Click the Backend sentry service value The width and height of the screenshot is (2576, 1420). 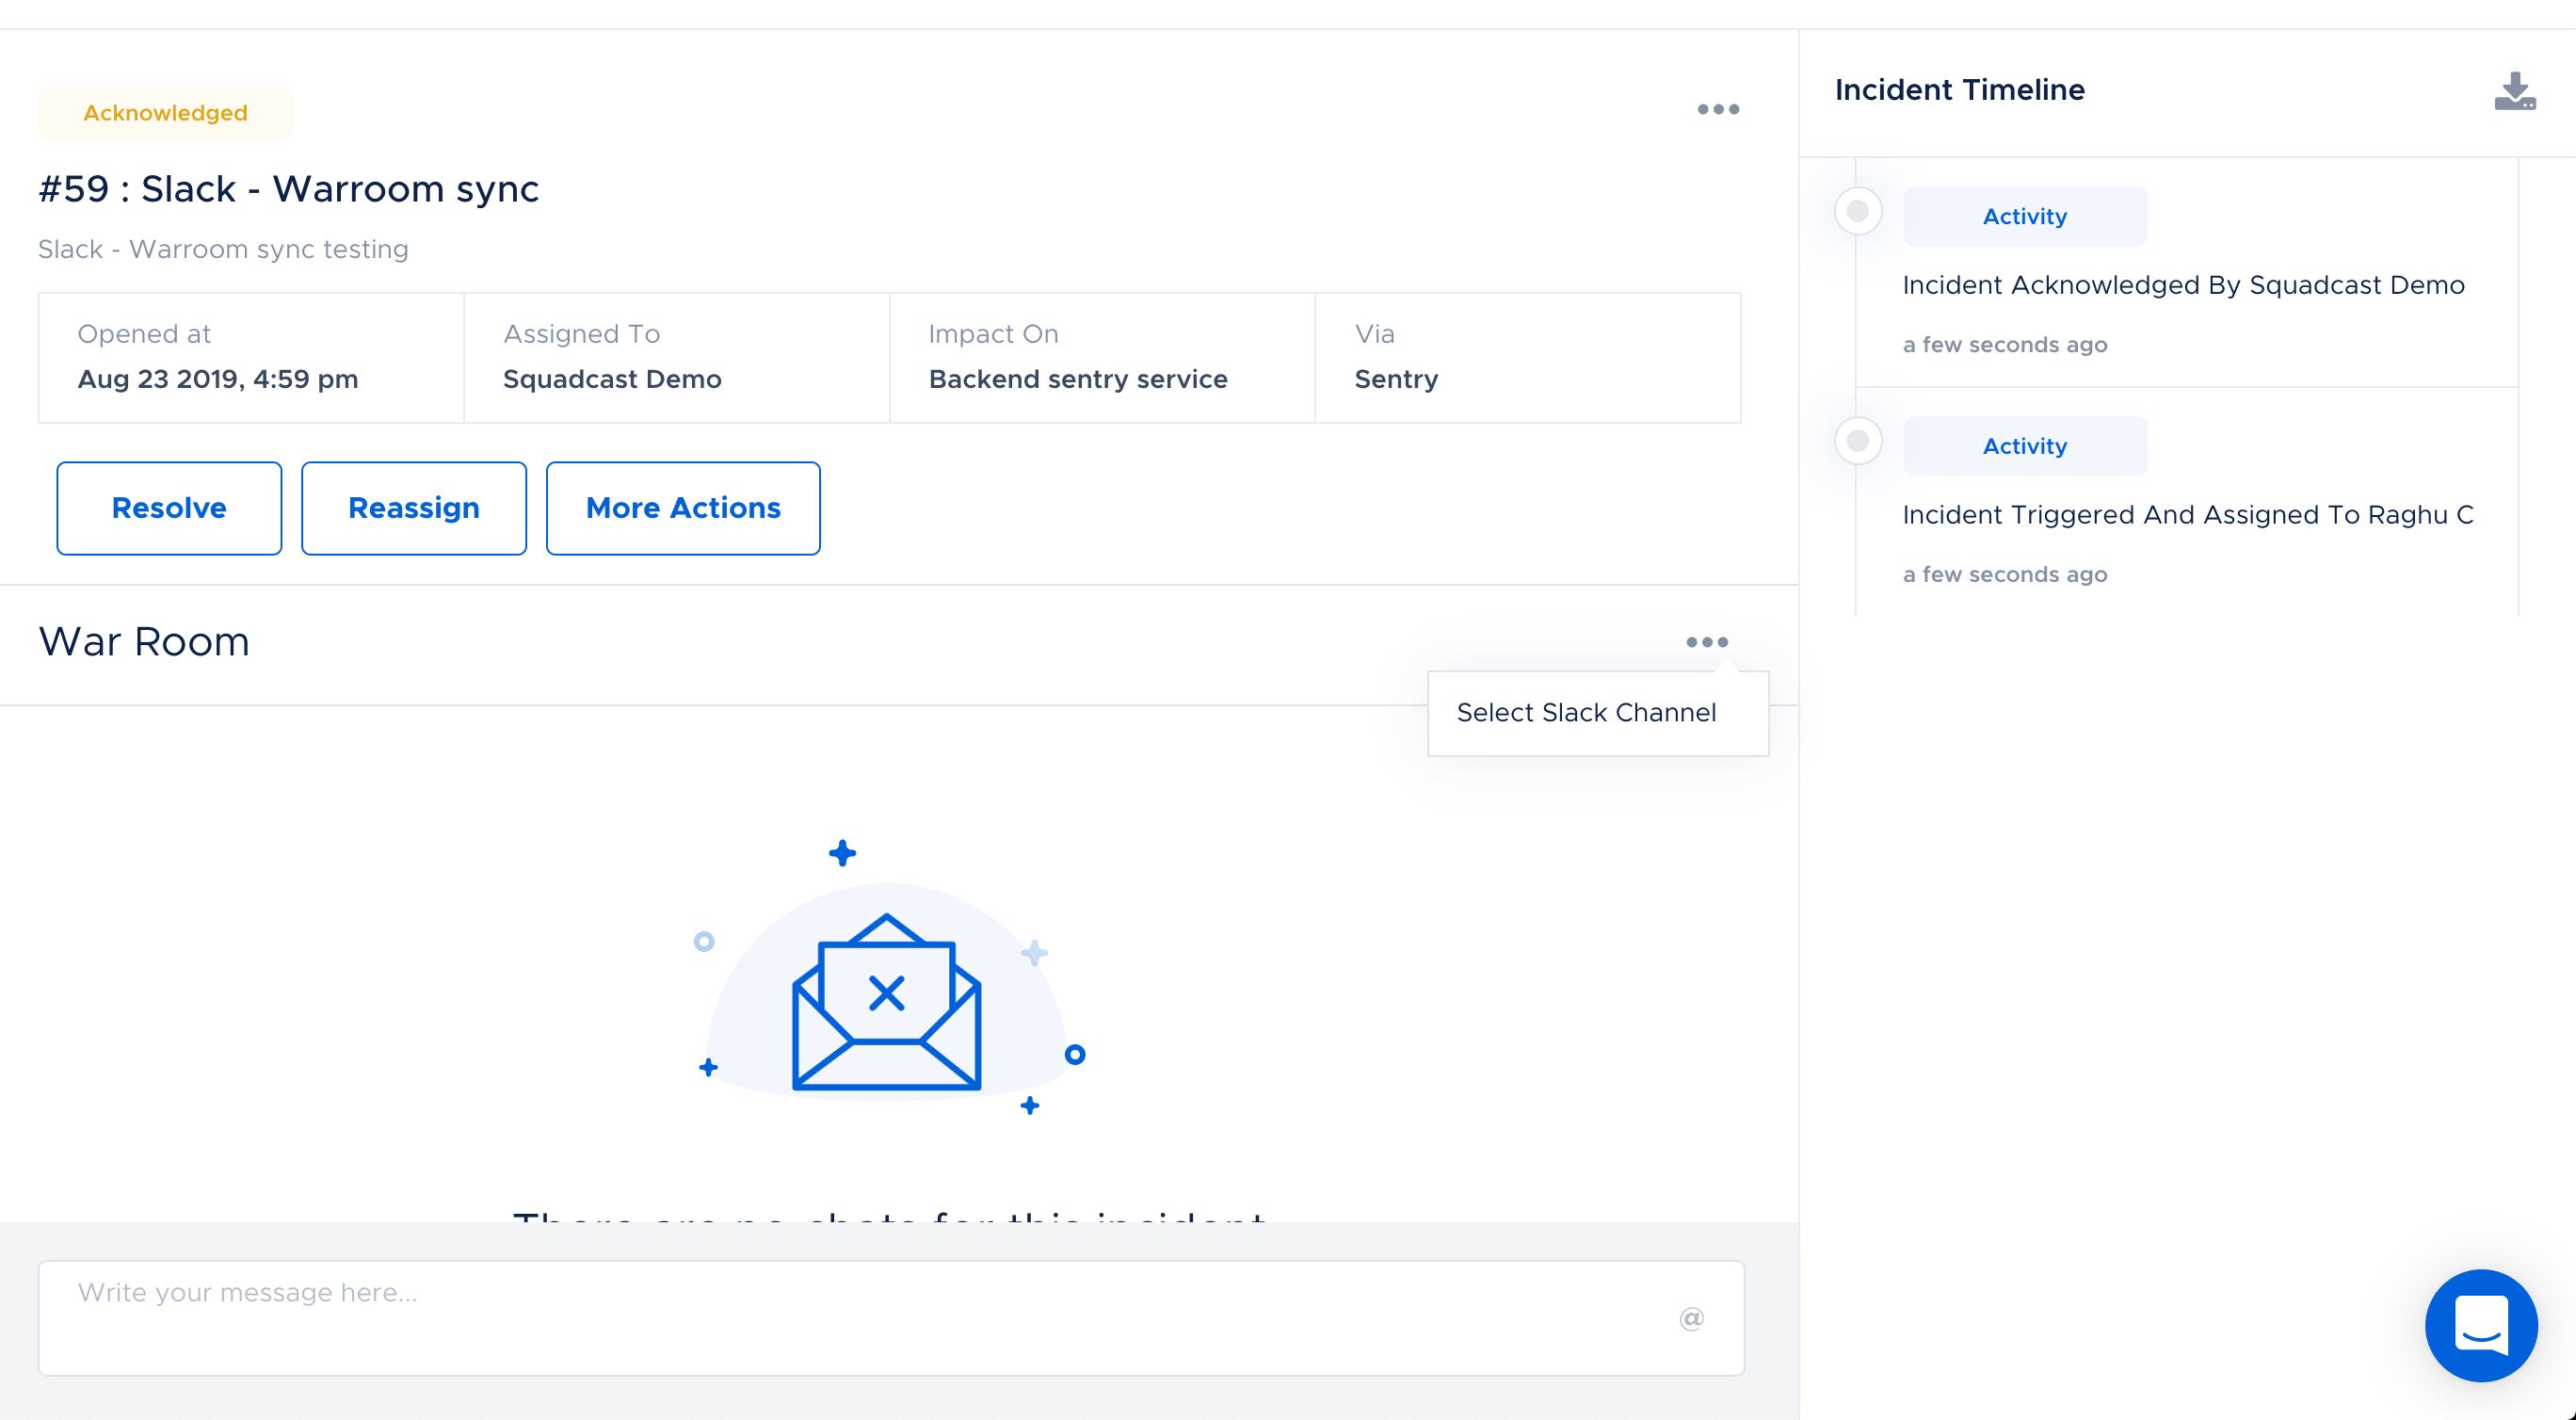pyautogui.click(x=1077, y=380)
